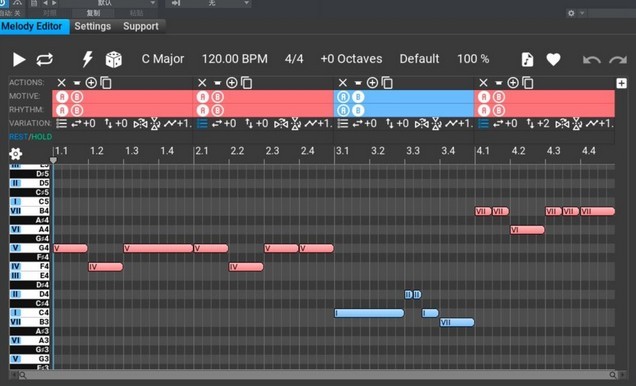Screen dimensions: 636x386
Task: Select the long blue C4 note in bar 3
Action: tap(369, 313)
